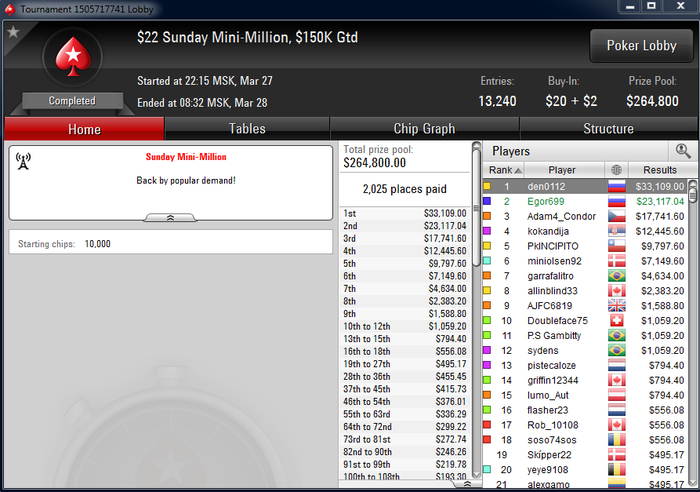Click the globe country column header icon

tap(616, 170)
